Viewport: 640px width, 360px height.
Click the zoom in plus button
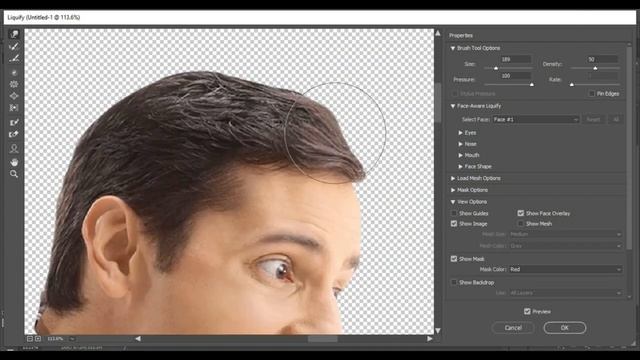[38, 339]
